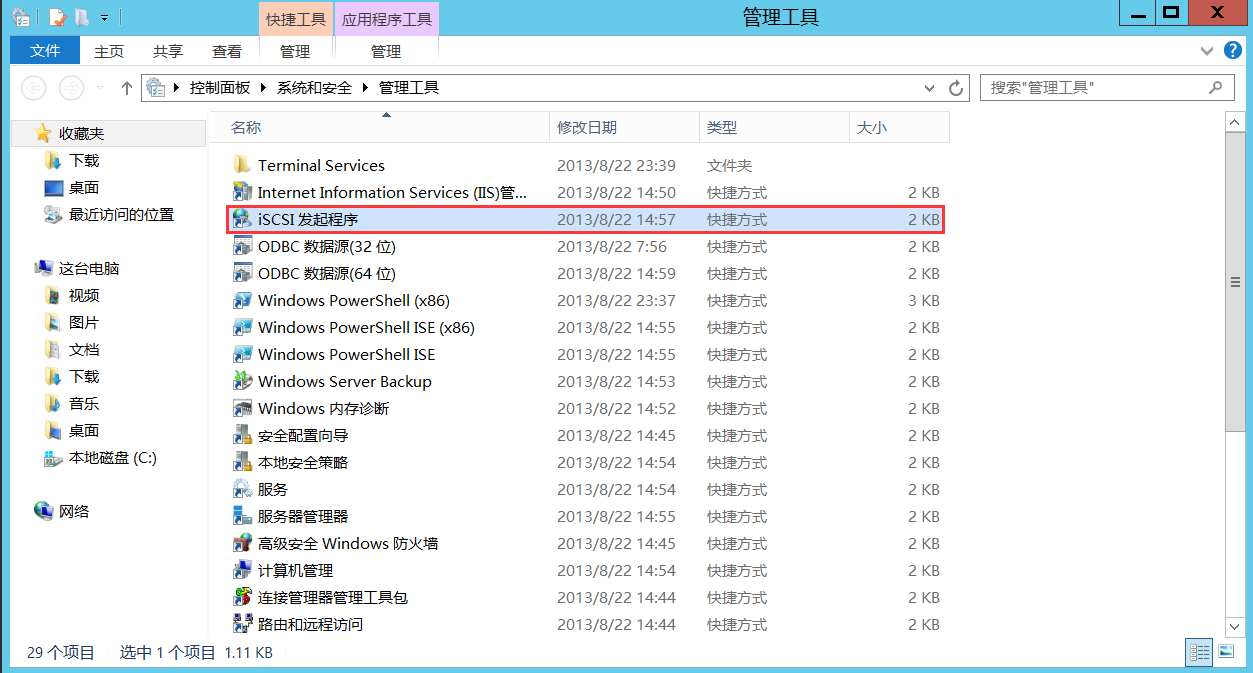Click the Internet Information Services (IIS) shortcut icon

pyautogui.click(x=241, y=192)
